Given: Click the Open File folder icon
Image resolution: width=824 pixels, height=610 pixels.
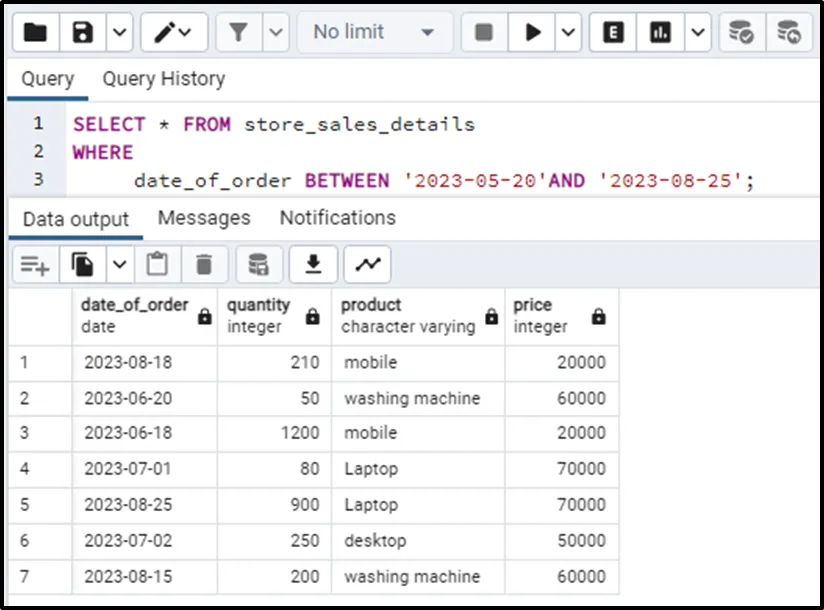Looking at the screenshot, I should [x=36, y=33].
